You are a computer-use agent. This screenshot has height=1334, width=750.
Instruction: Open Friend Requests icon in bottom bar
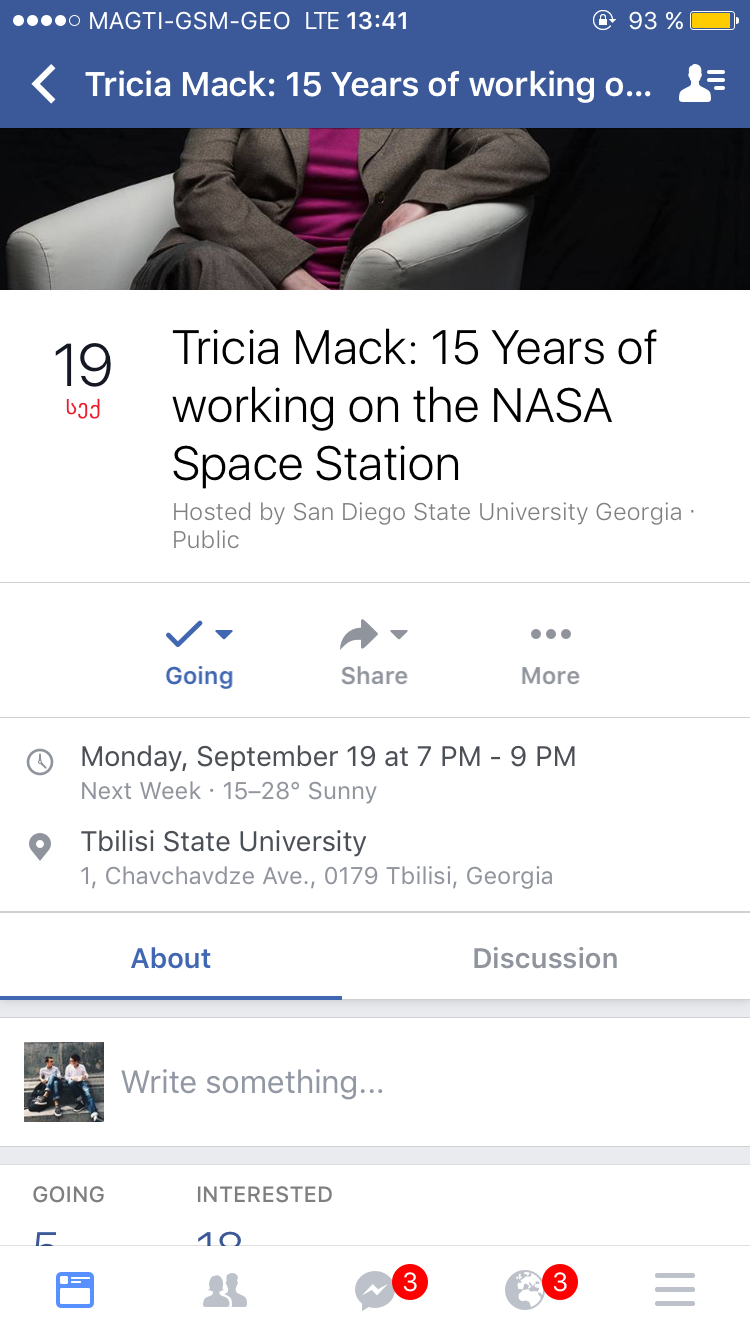(x=225, y=1290)
